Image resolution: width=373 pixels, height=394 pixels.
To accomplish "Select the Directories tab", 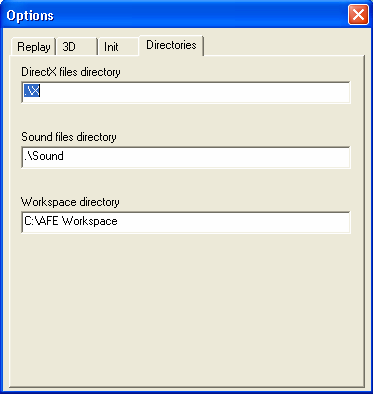I will click(171, 45).
